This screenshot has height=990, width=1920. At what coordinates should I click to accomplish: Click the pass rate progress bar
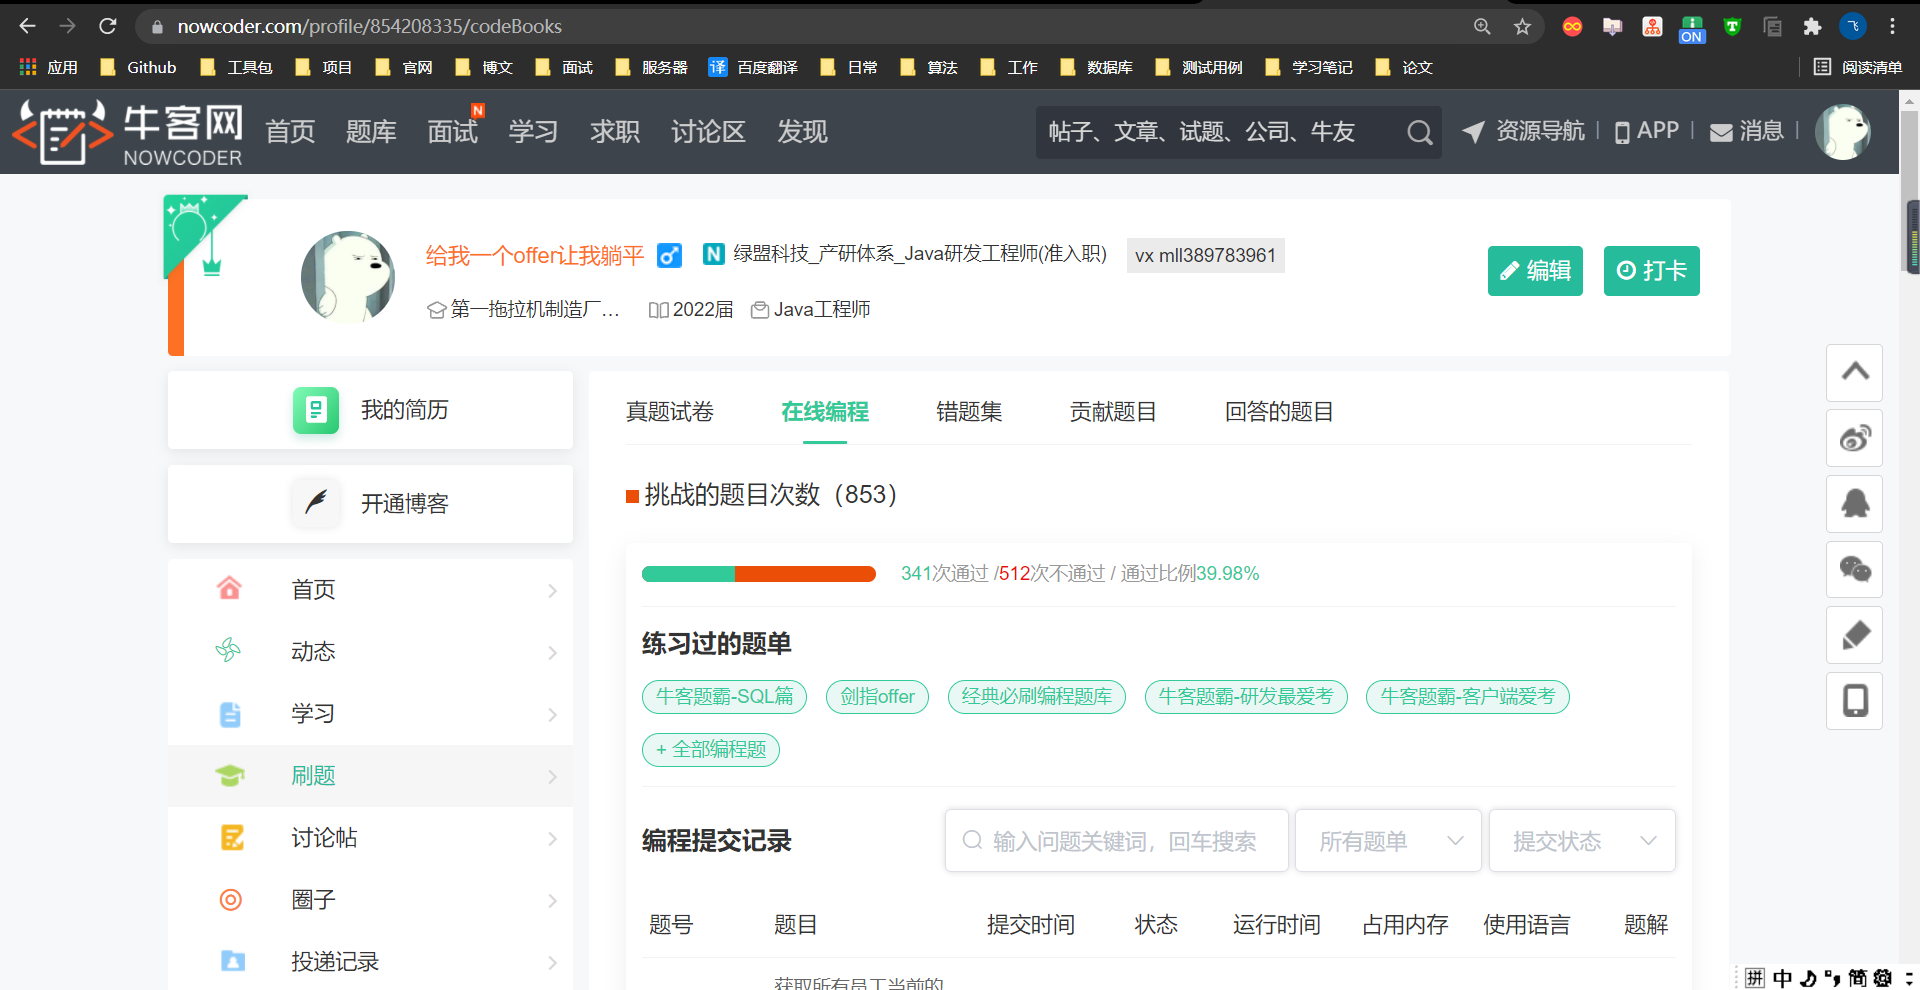pos(758,574)
